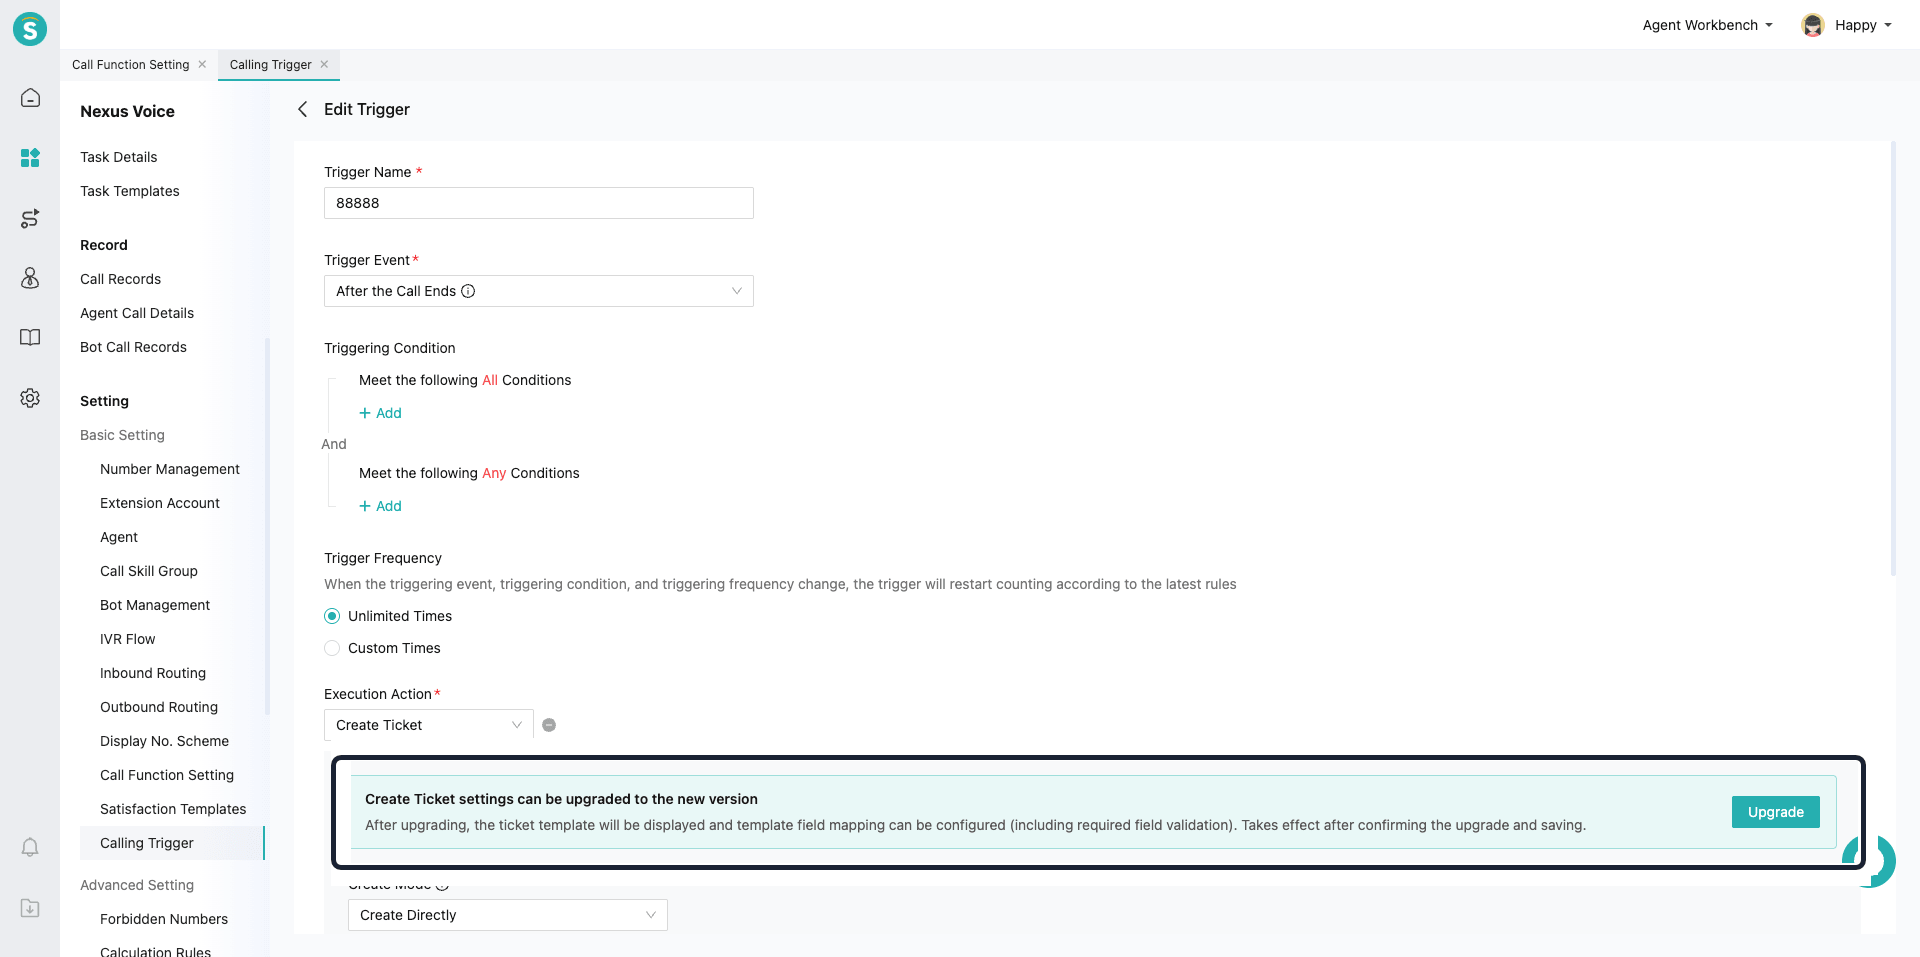Screen dimensions: 1920x957
Task: Select the Unlimited Times radio option
Action: pyautogui.click(x=332, y=616)
